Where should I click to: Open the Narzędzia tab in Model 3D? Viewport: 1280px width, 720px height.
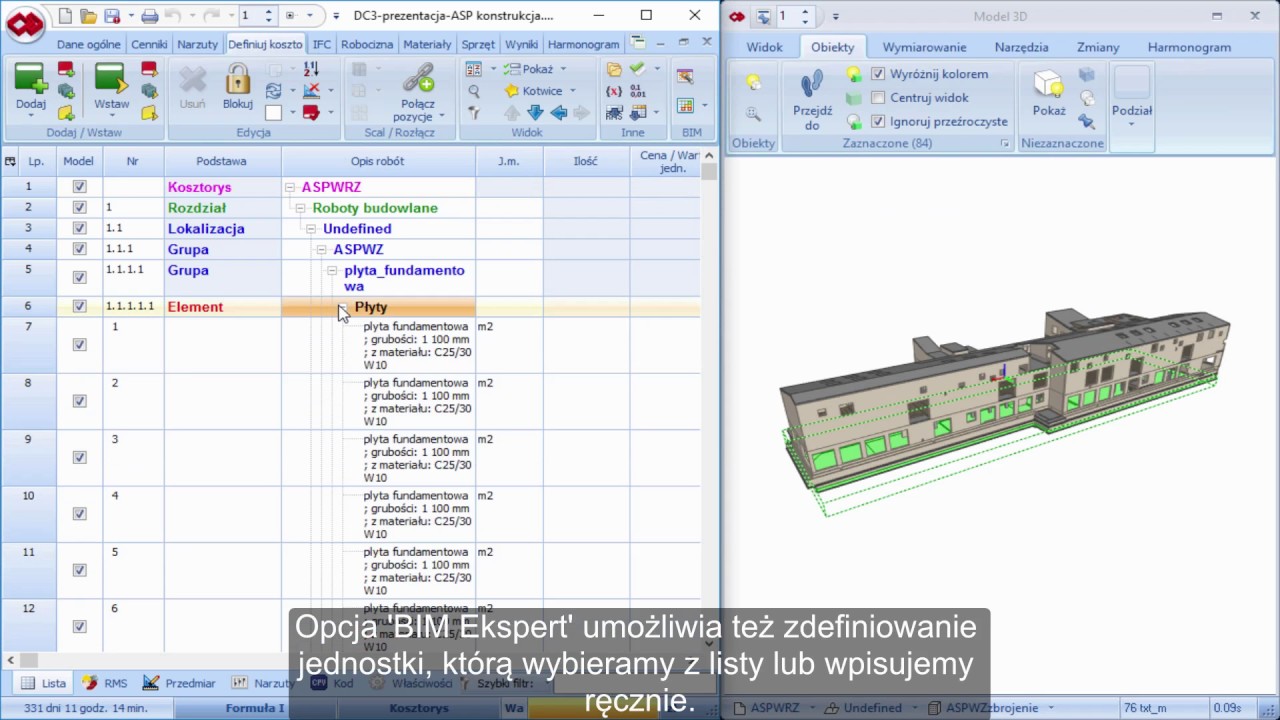click(1021, 47)
